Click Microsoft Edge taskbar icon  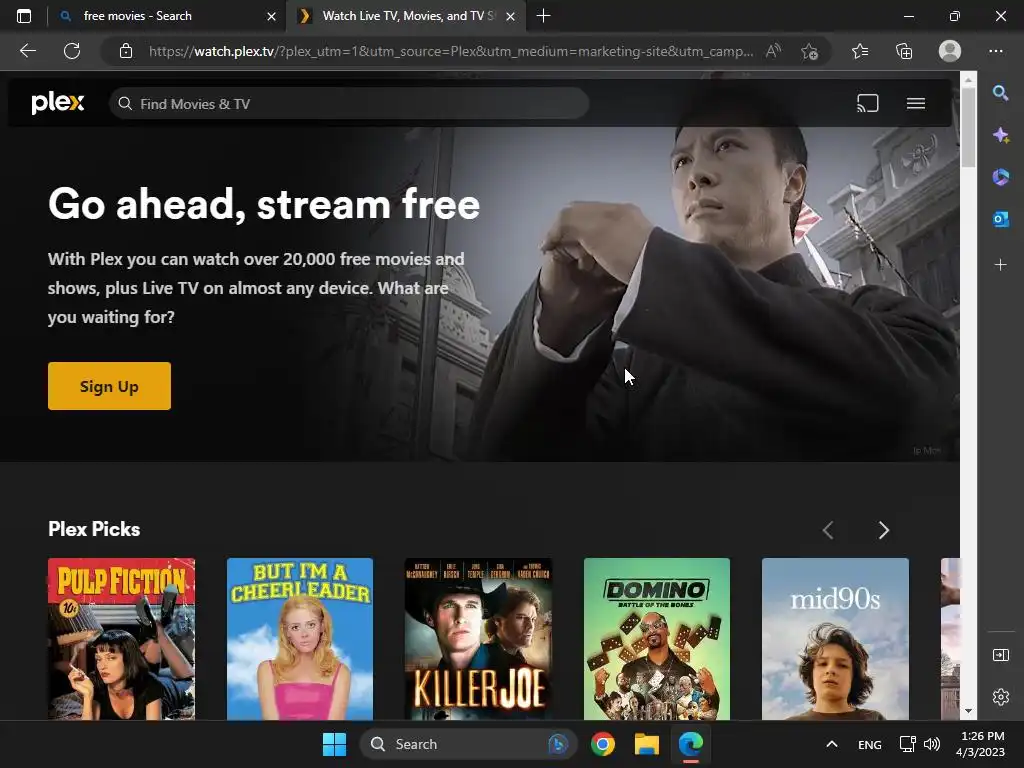[690, 744]
